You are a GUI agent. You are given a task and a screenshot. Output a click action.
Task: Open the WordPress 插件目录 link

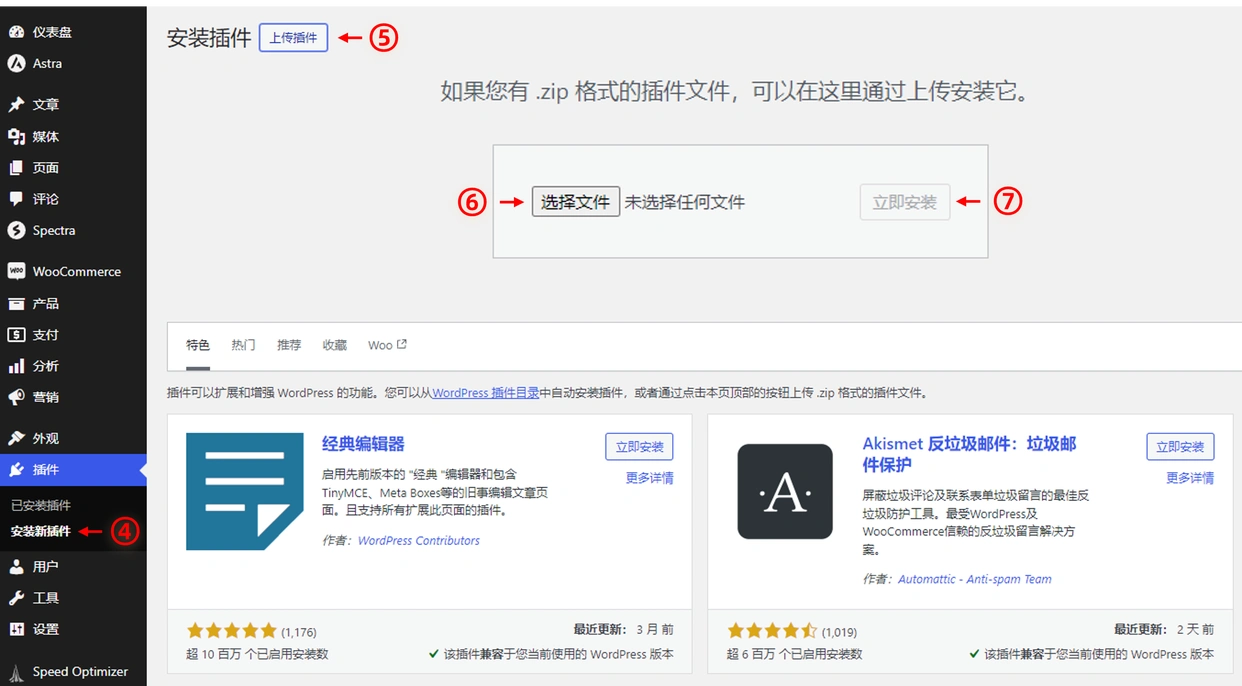(484, 392)
